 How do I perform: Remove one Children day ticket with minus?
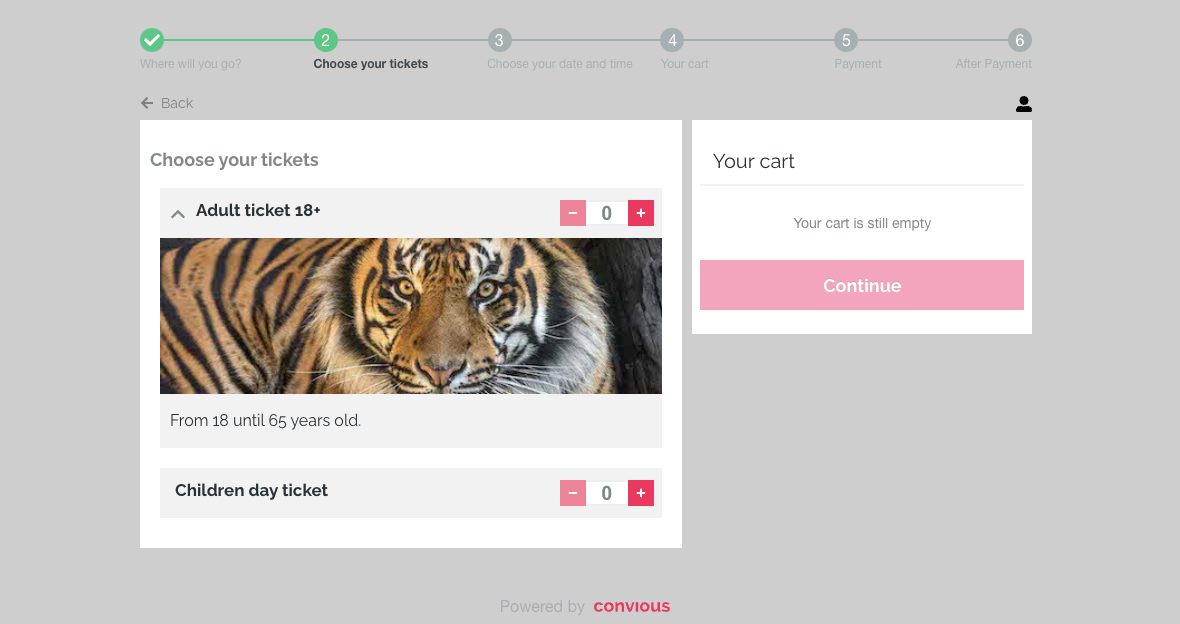[x=573, y=493]
